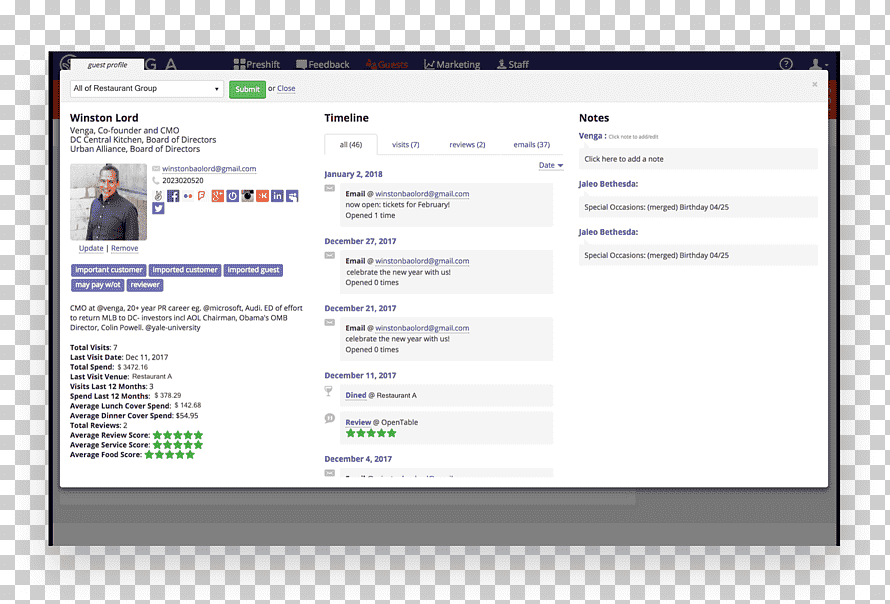Click the wine glass icon for Dined entry

tap(329, 391)
